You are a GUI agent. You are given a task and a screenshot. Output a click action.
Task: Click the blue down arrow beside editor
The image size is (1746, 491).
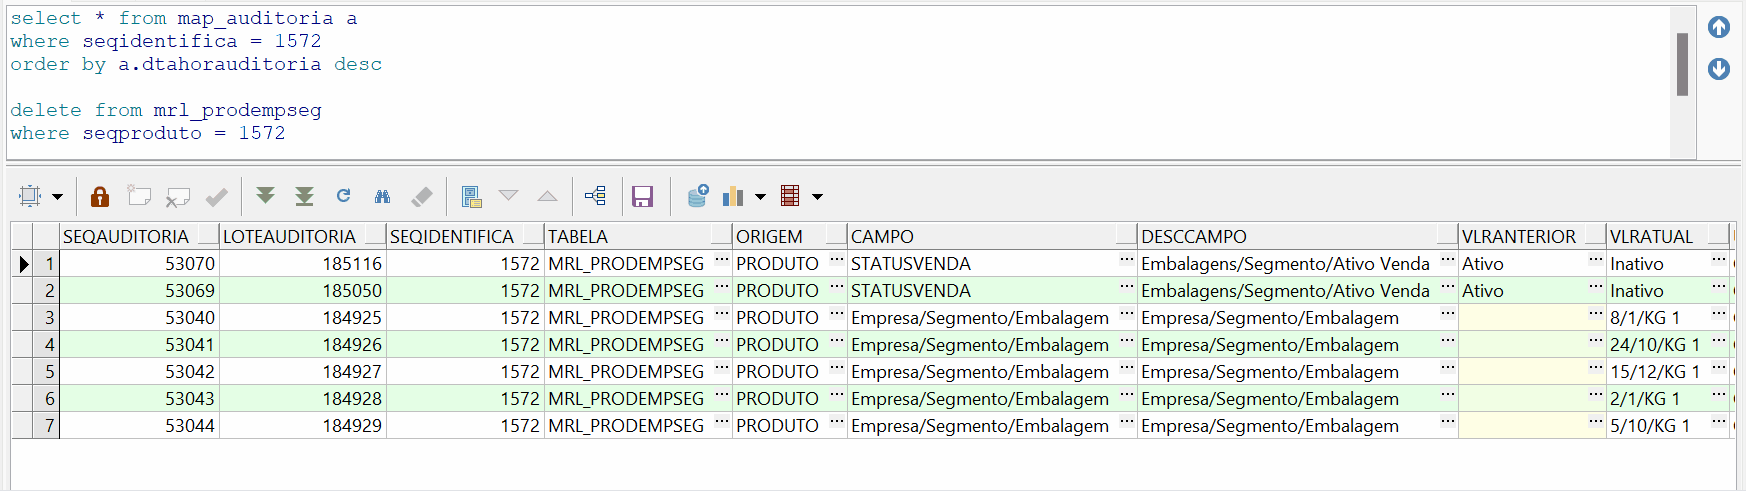pos(1719,69)
